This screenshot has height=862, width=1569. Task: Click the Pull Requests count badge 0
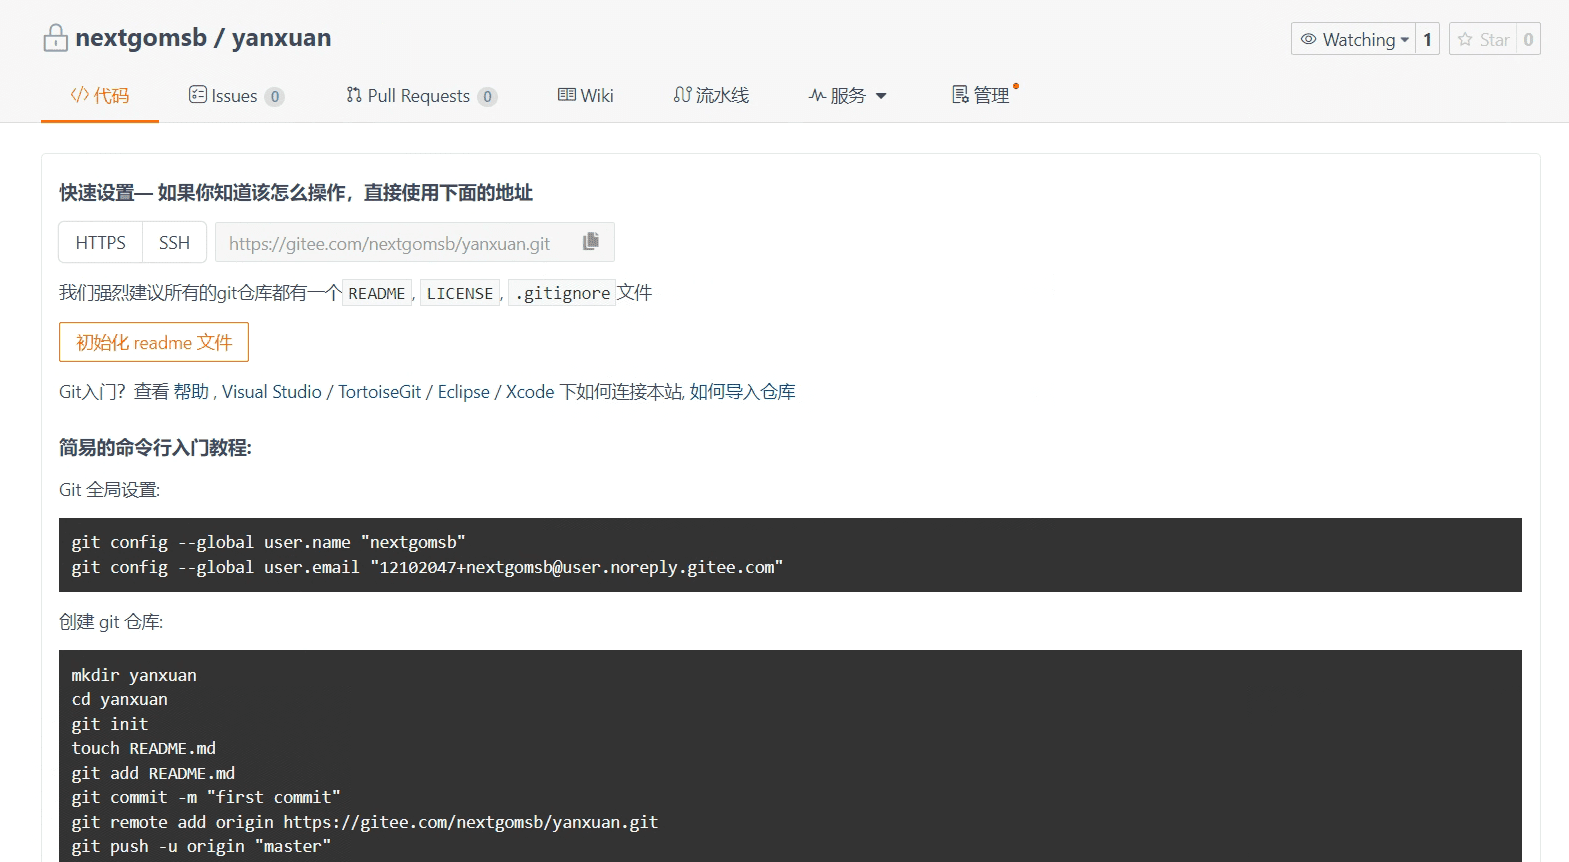point(487,97)
